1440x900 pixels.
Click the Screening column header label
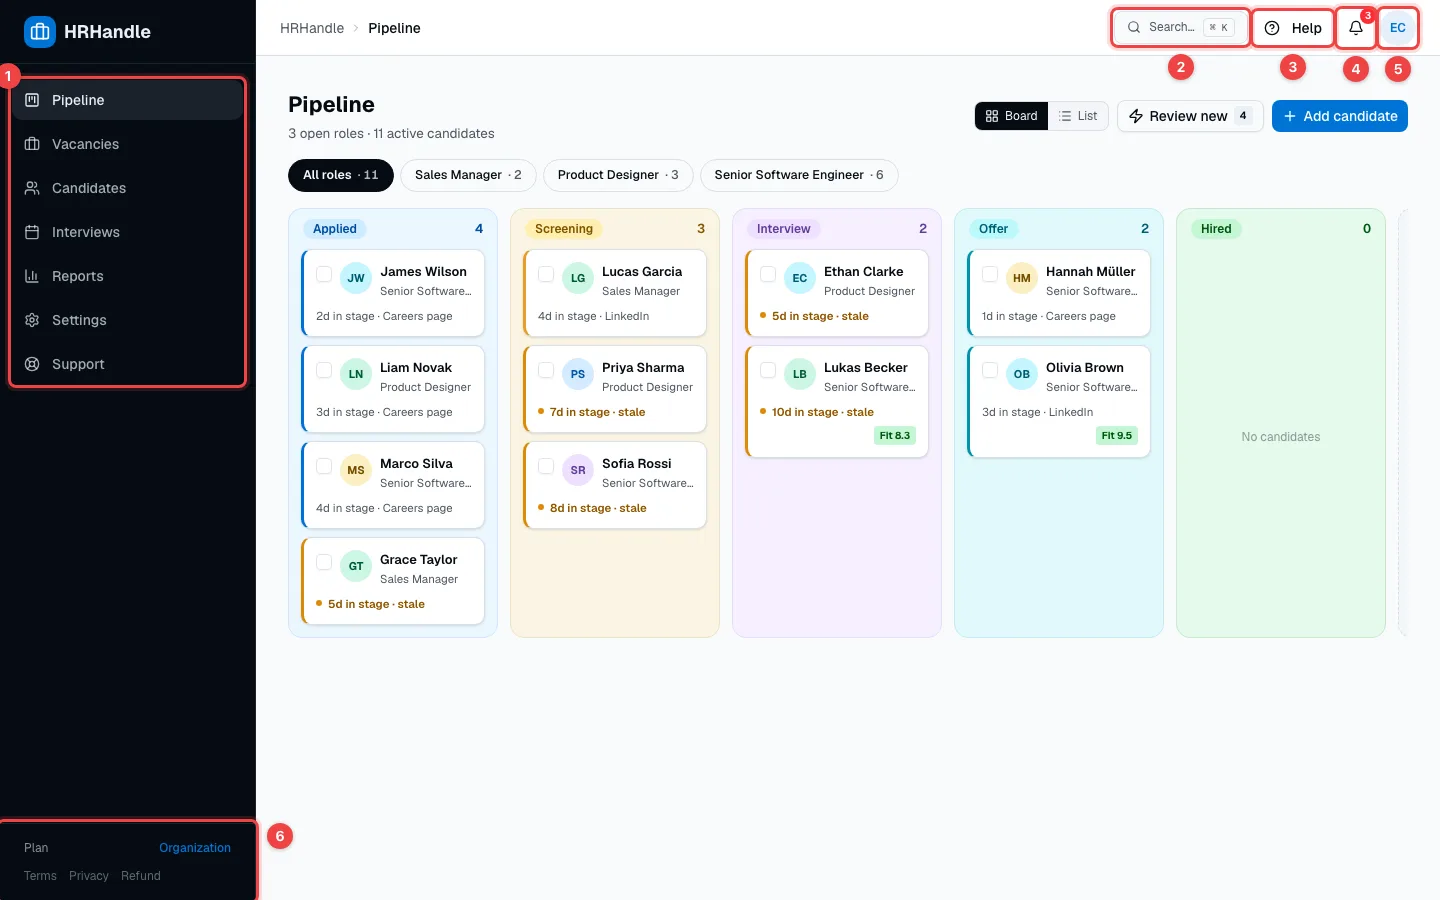point(564,229)
